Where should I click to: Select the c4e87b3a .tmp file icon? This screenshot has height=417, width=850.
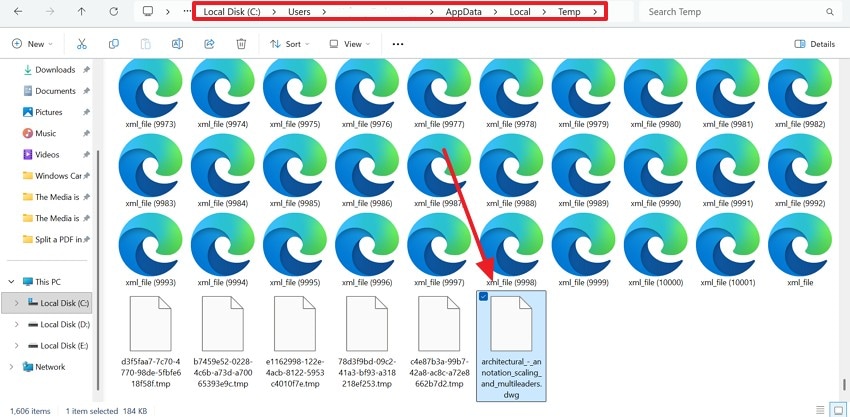[x=439, y=324]
